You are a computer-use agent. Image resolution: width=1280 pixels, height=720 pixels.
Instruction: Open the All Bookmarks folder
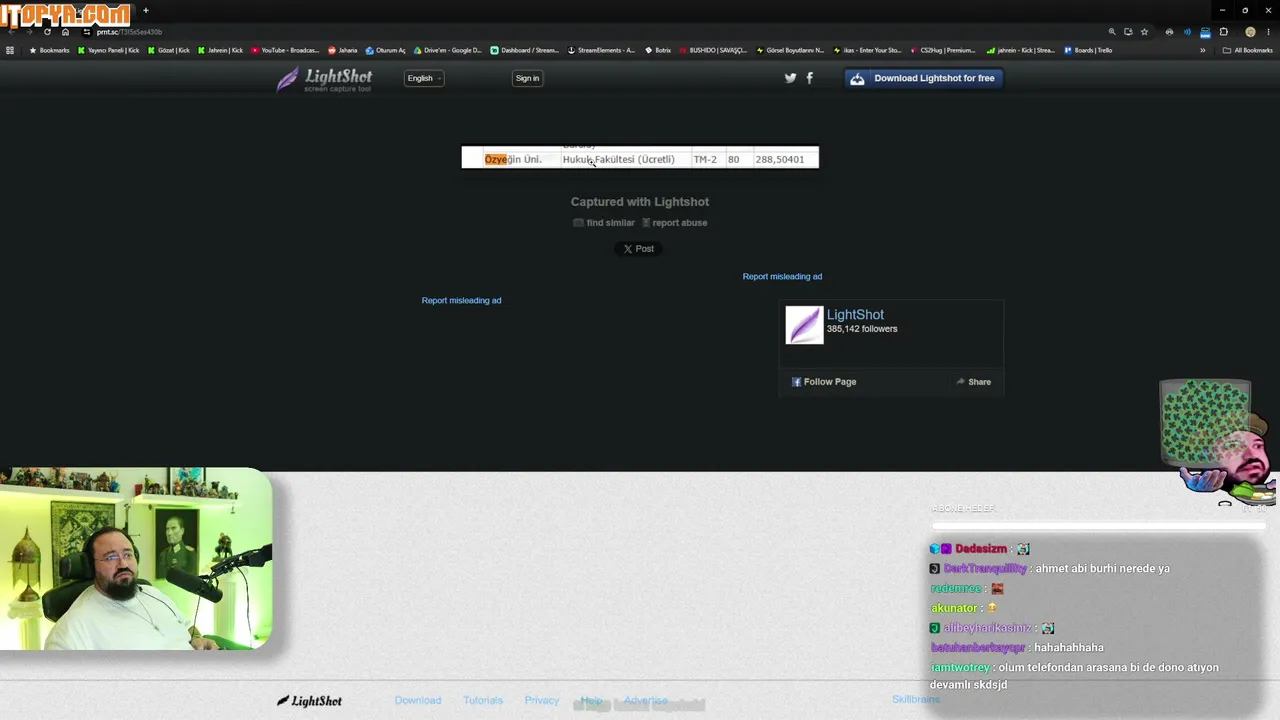(1248, 50)
